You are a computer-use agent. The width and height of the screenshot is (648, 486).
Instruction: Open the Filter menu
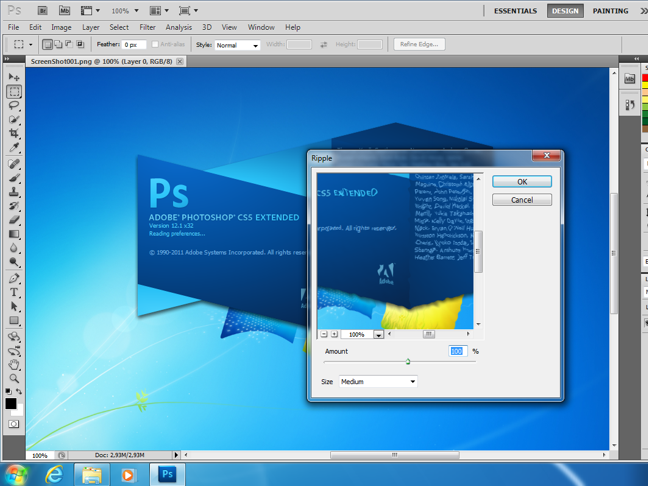tap(147, 27)
